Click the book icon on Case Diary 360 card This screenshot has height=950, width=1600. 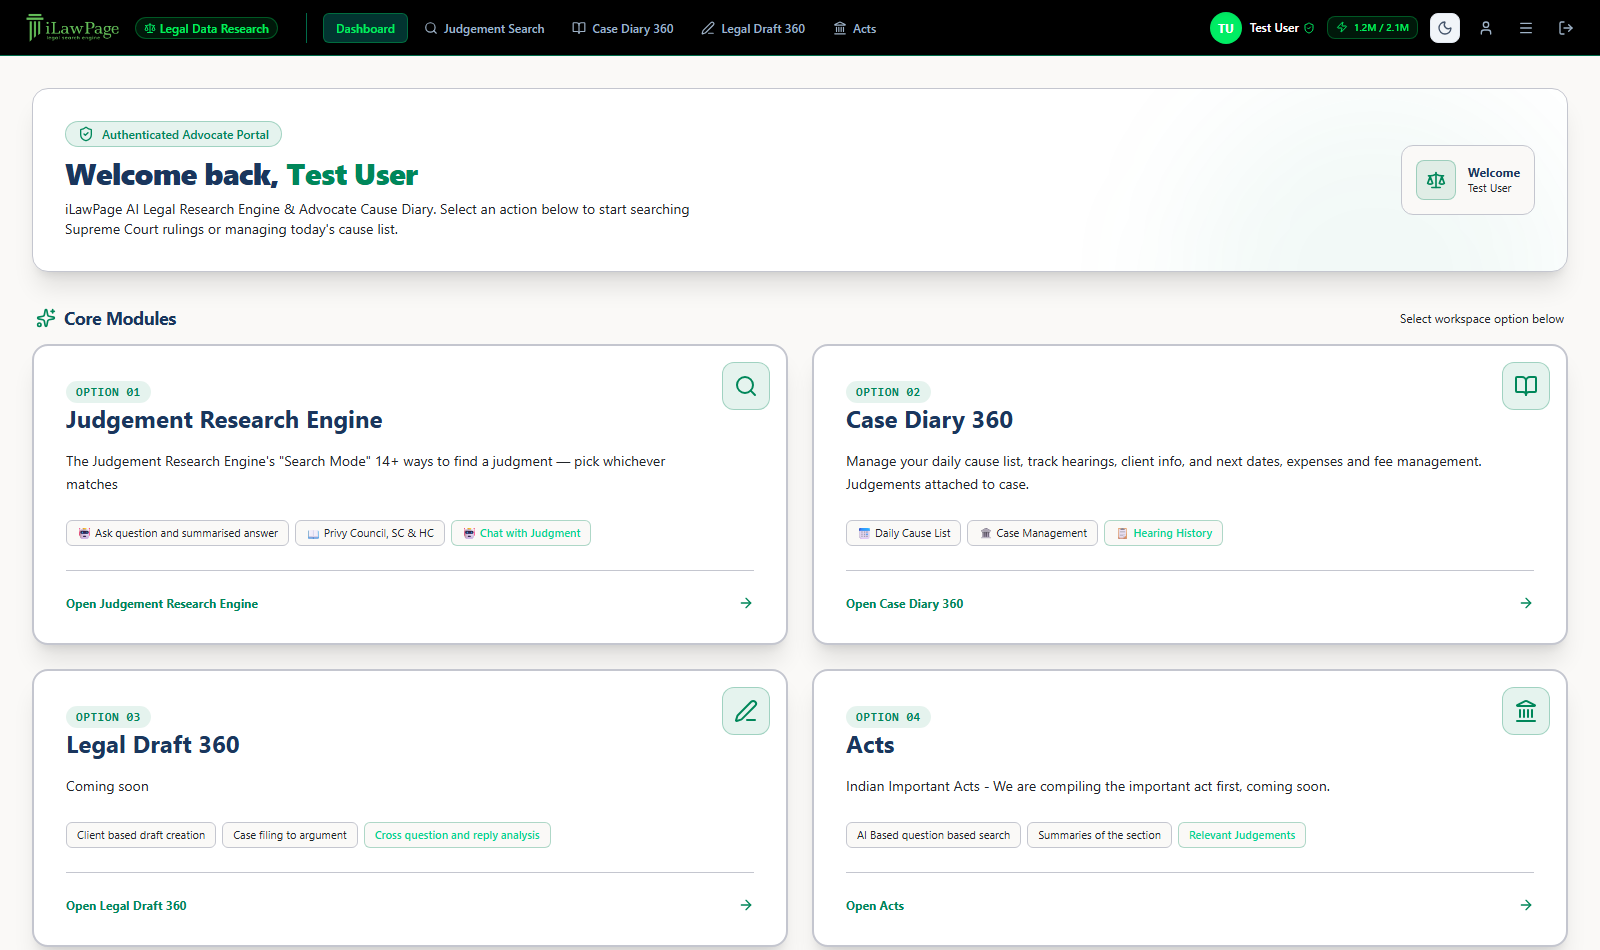pos(1526,386)
